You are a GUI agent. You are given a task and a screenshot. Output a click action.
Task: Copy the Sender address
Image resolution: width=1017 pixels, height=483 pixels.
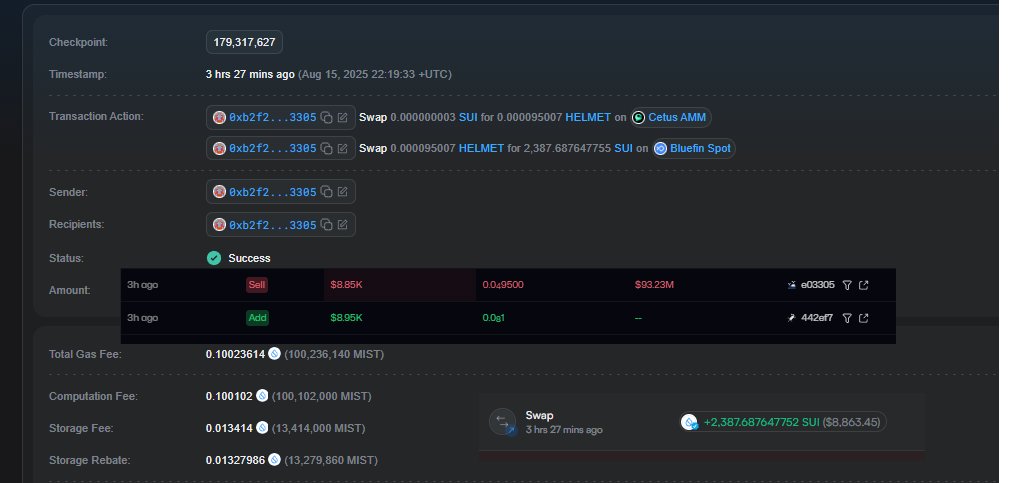pos(327,192)
